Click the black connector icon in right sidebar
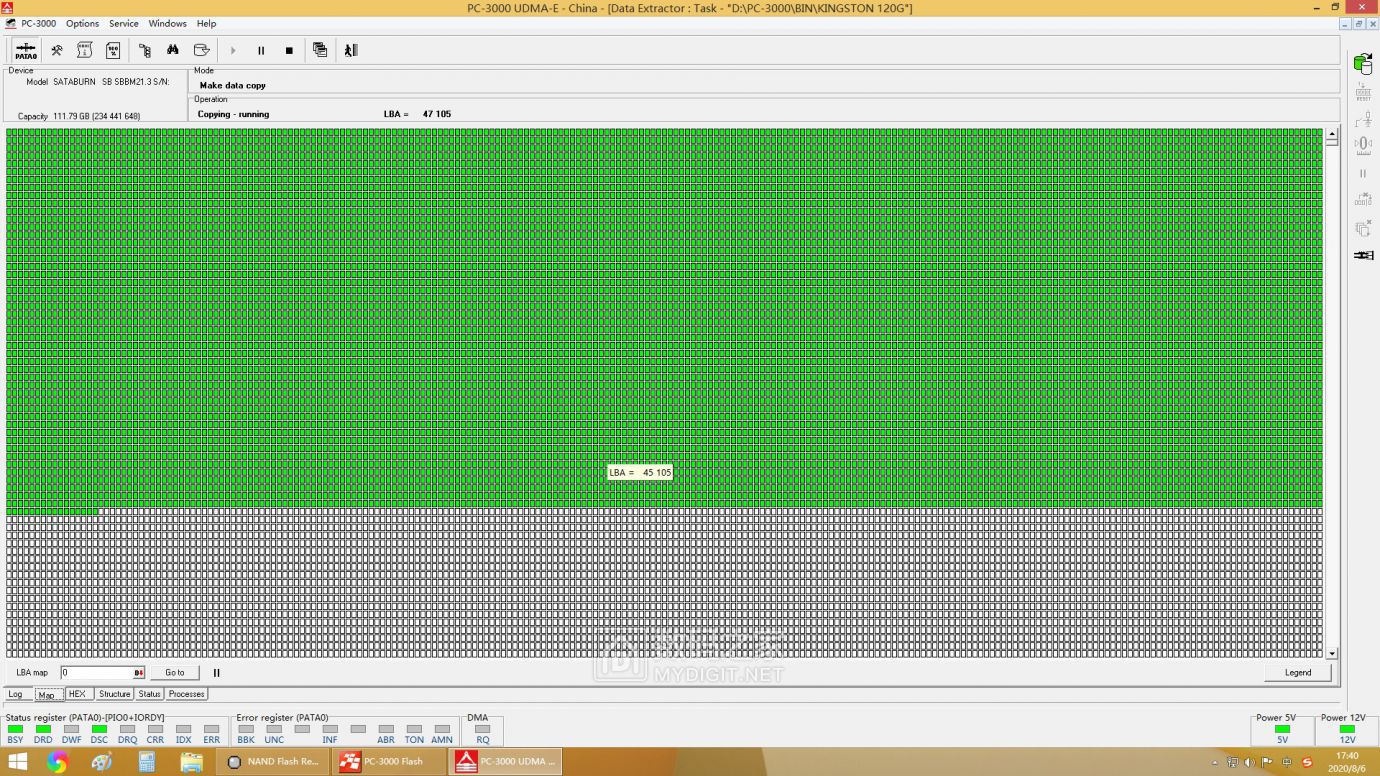Image resolution: width=1380 pixels, height=776 pixels. 1363,255
